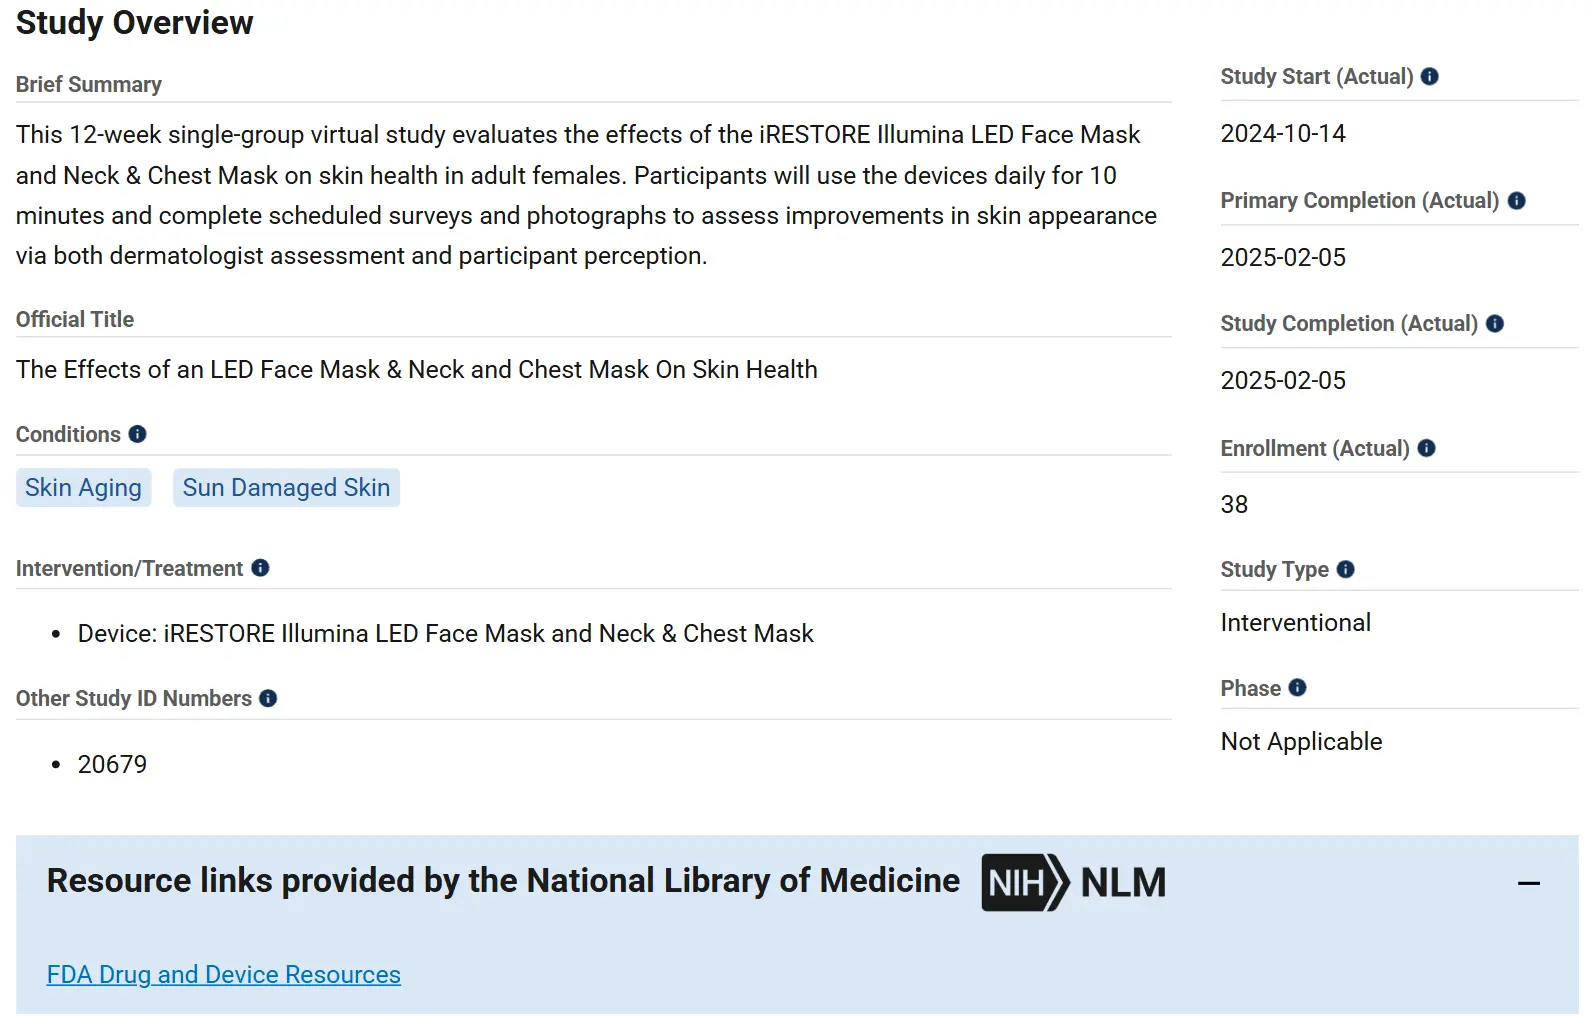The width and height of the screenshot is (1592, 1030).
Task: Click the Conditions label
Action: (68, 434)
